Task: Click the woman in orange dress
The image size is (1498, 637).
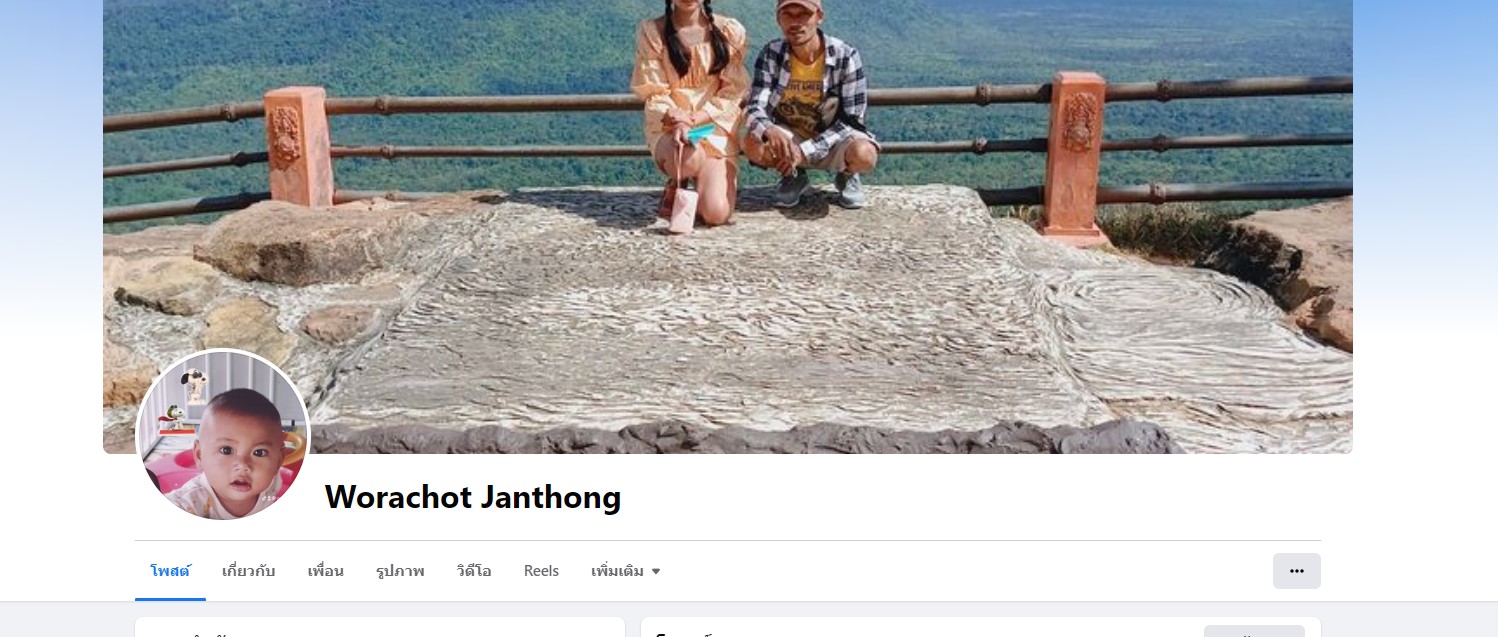Action: (x=690, y=110)
